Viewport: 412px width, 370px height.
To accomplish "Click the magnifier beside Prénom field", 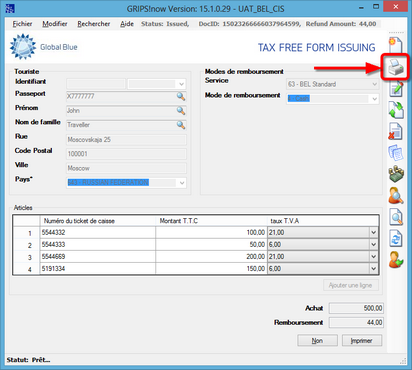I will [x=181, y=111].
